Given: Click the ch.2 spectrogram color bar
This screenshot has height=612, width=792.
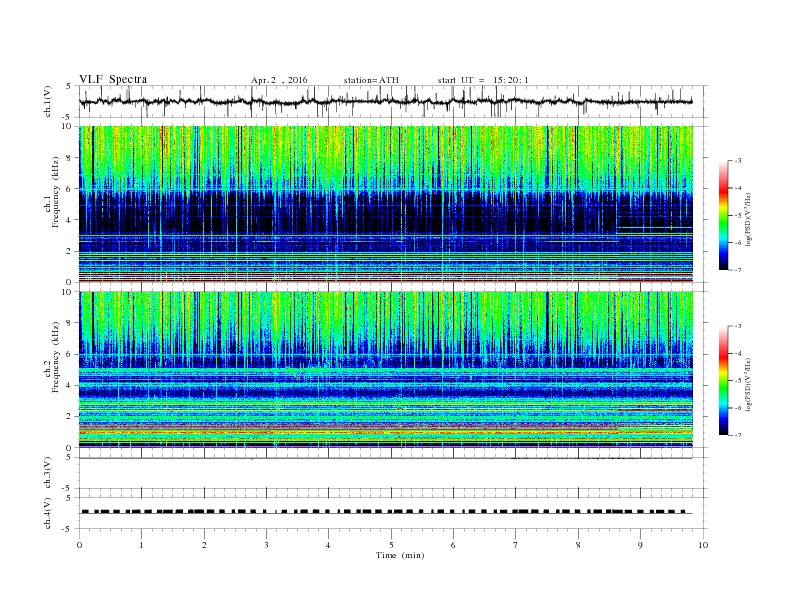Looking at the screenshot, I should click(x=723, y=380).
